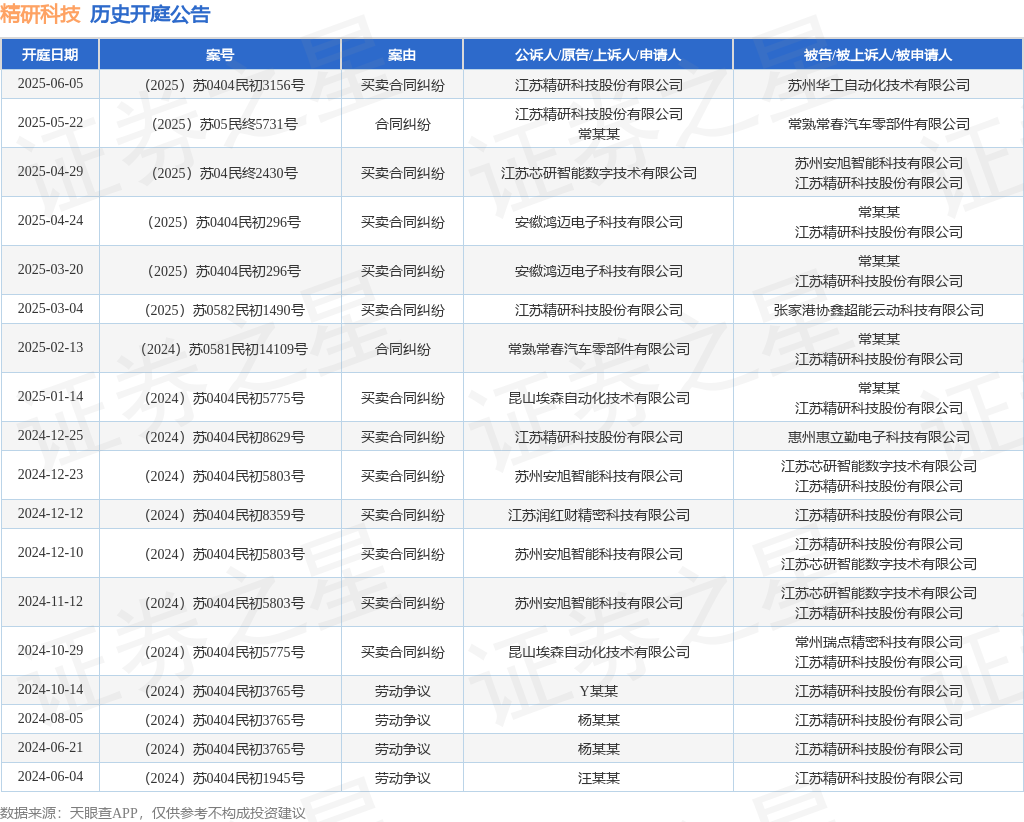Select the date 2024-10-29

(x=50, y=652)
